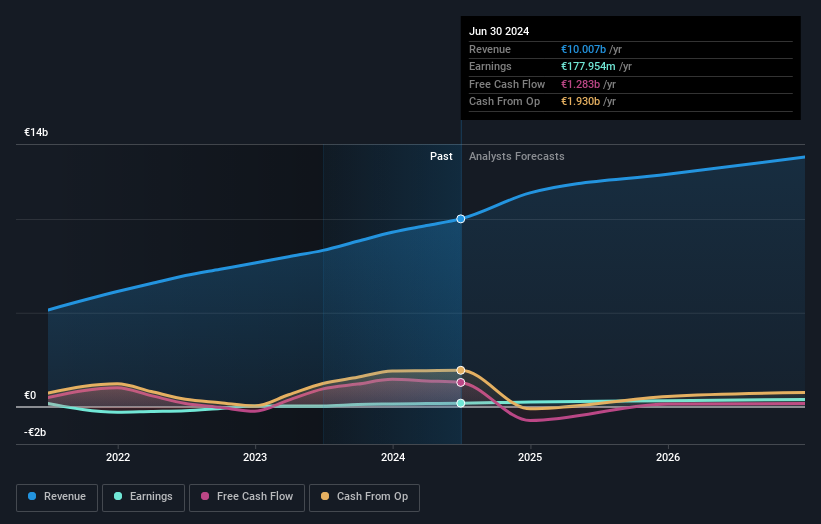Click the -€2b y-axis label
The height and width of the screenshot is (524, 821).
pyautogui.click(x=35, y=432)
